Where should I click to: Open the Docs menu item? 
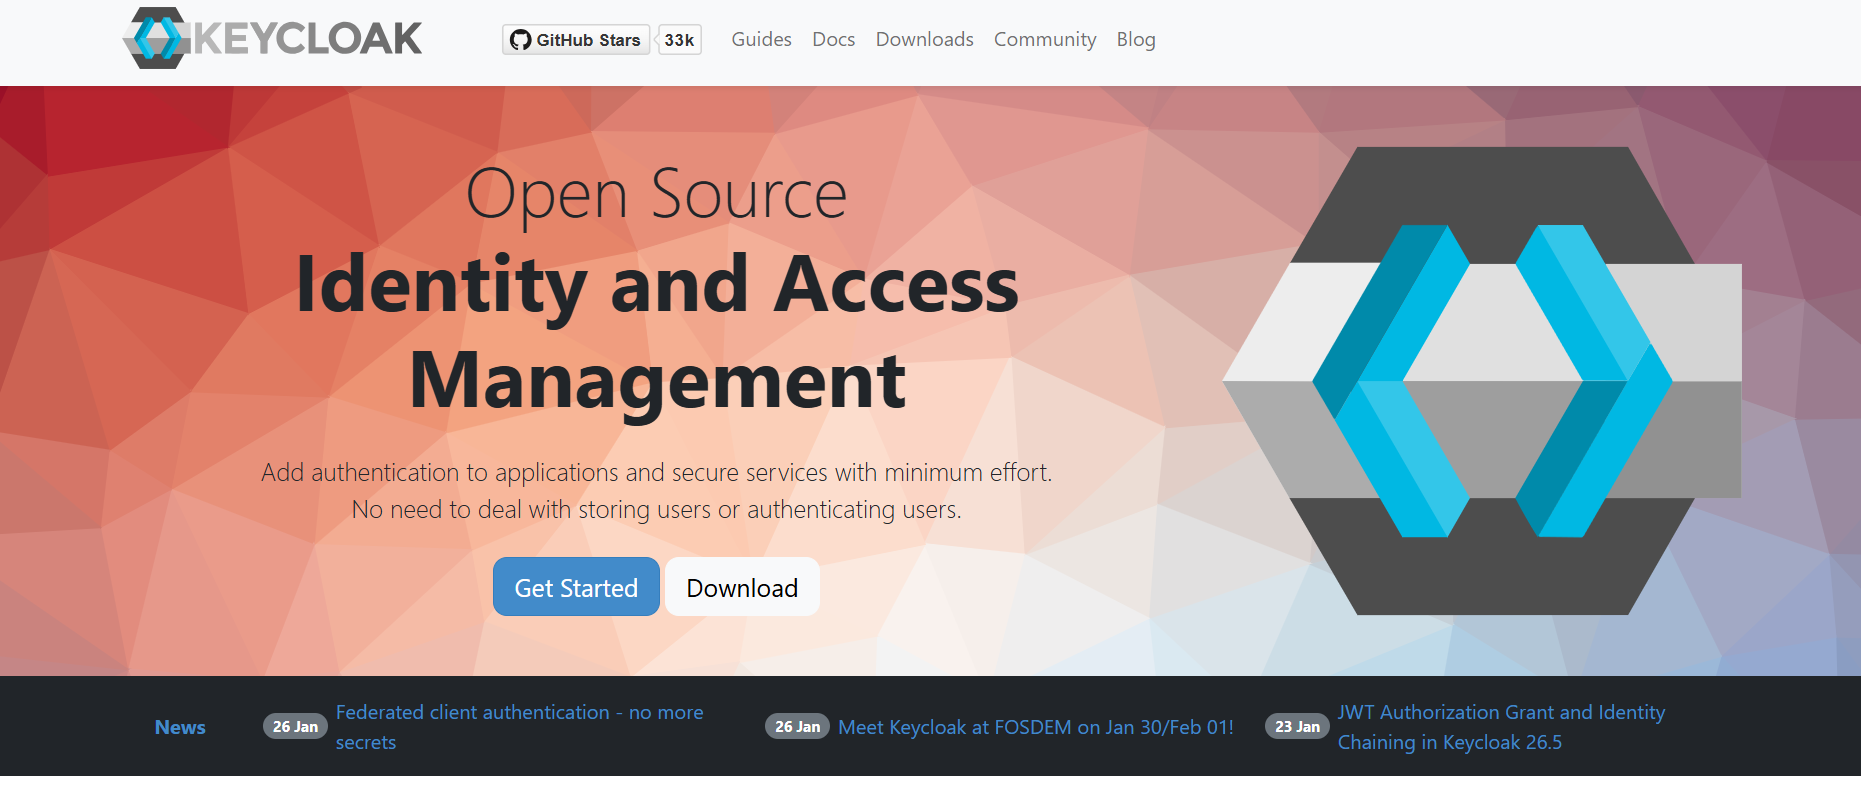833,39
